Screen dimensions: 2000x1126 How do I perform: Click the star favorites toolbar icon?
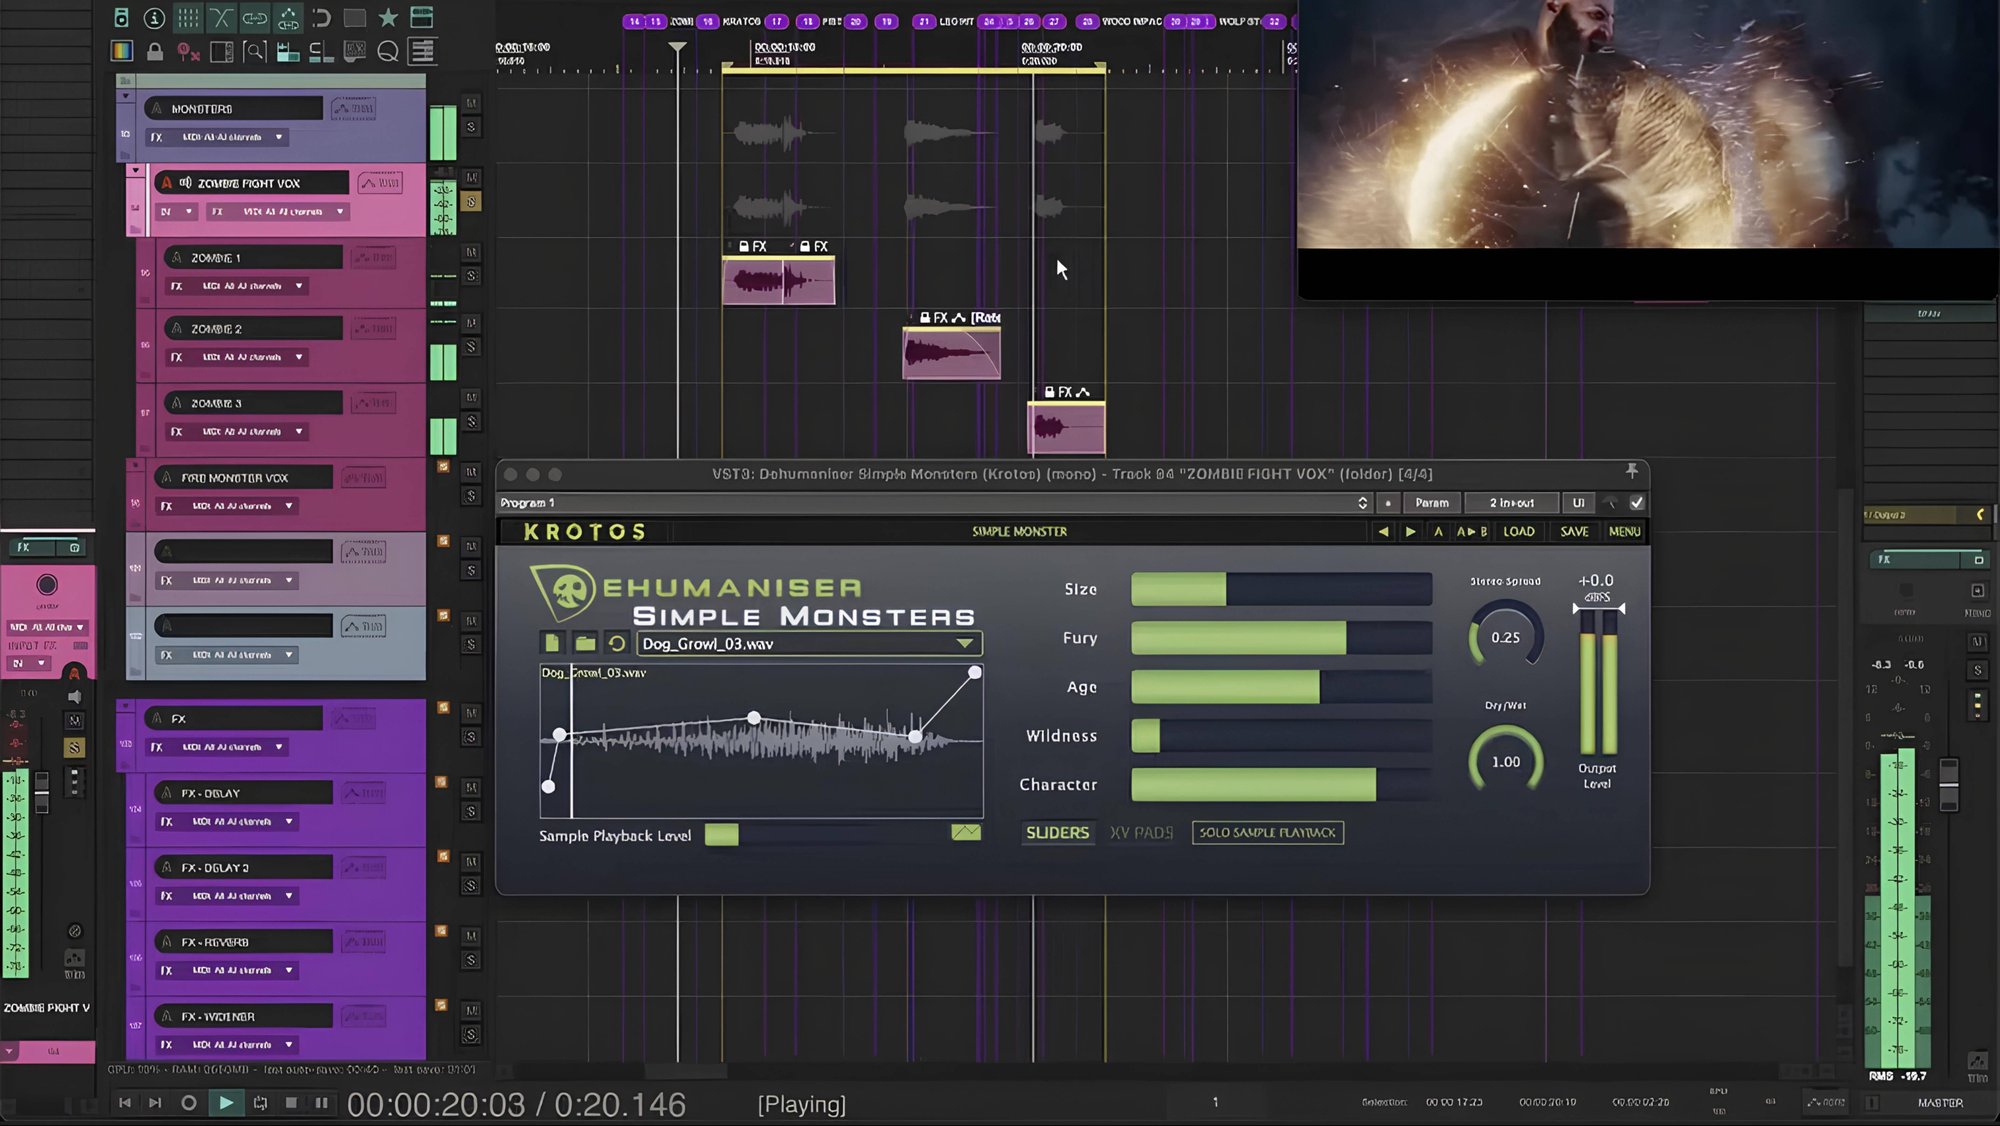click(x=388, y=18)
